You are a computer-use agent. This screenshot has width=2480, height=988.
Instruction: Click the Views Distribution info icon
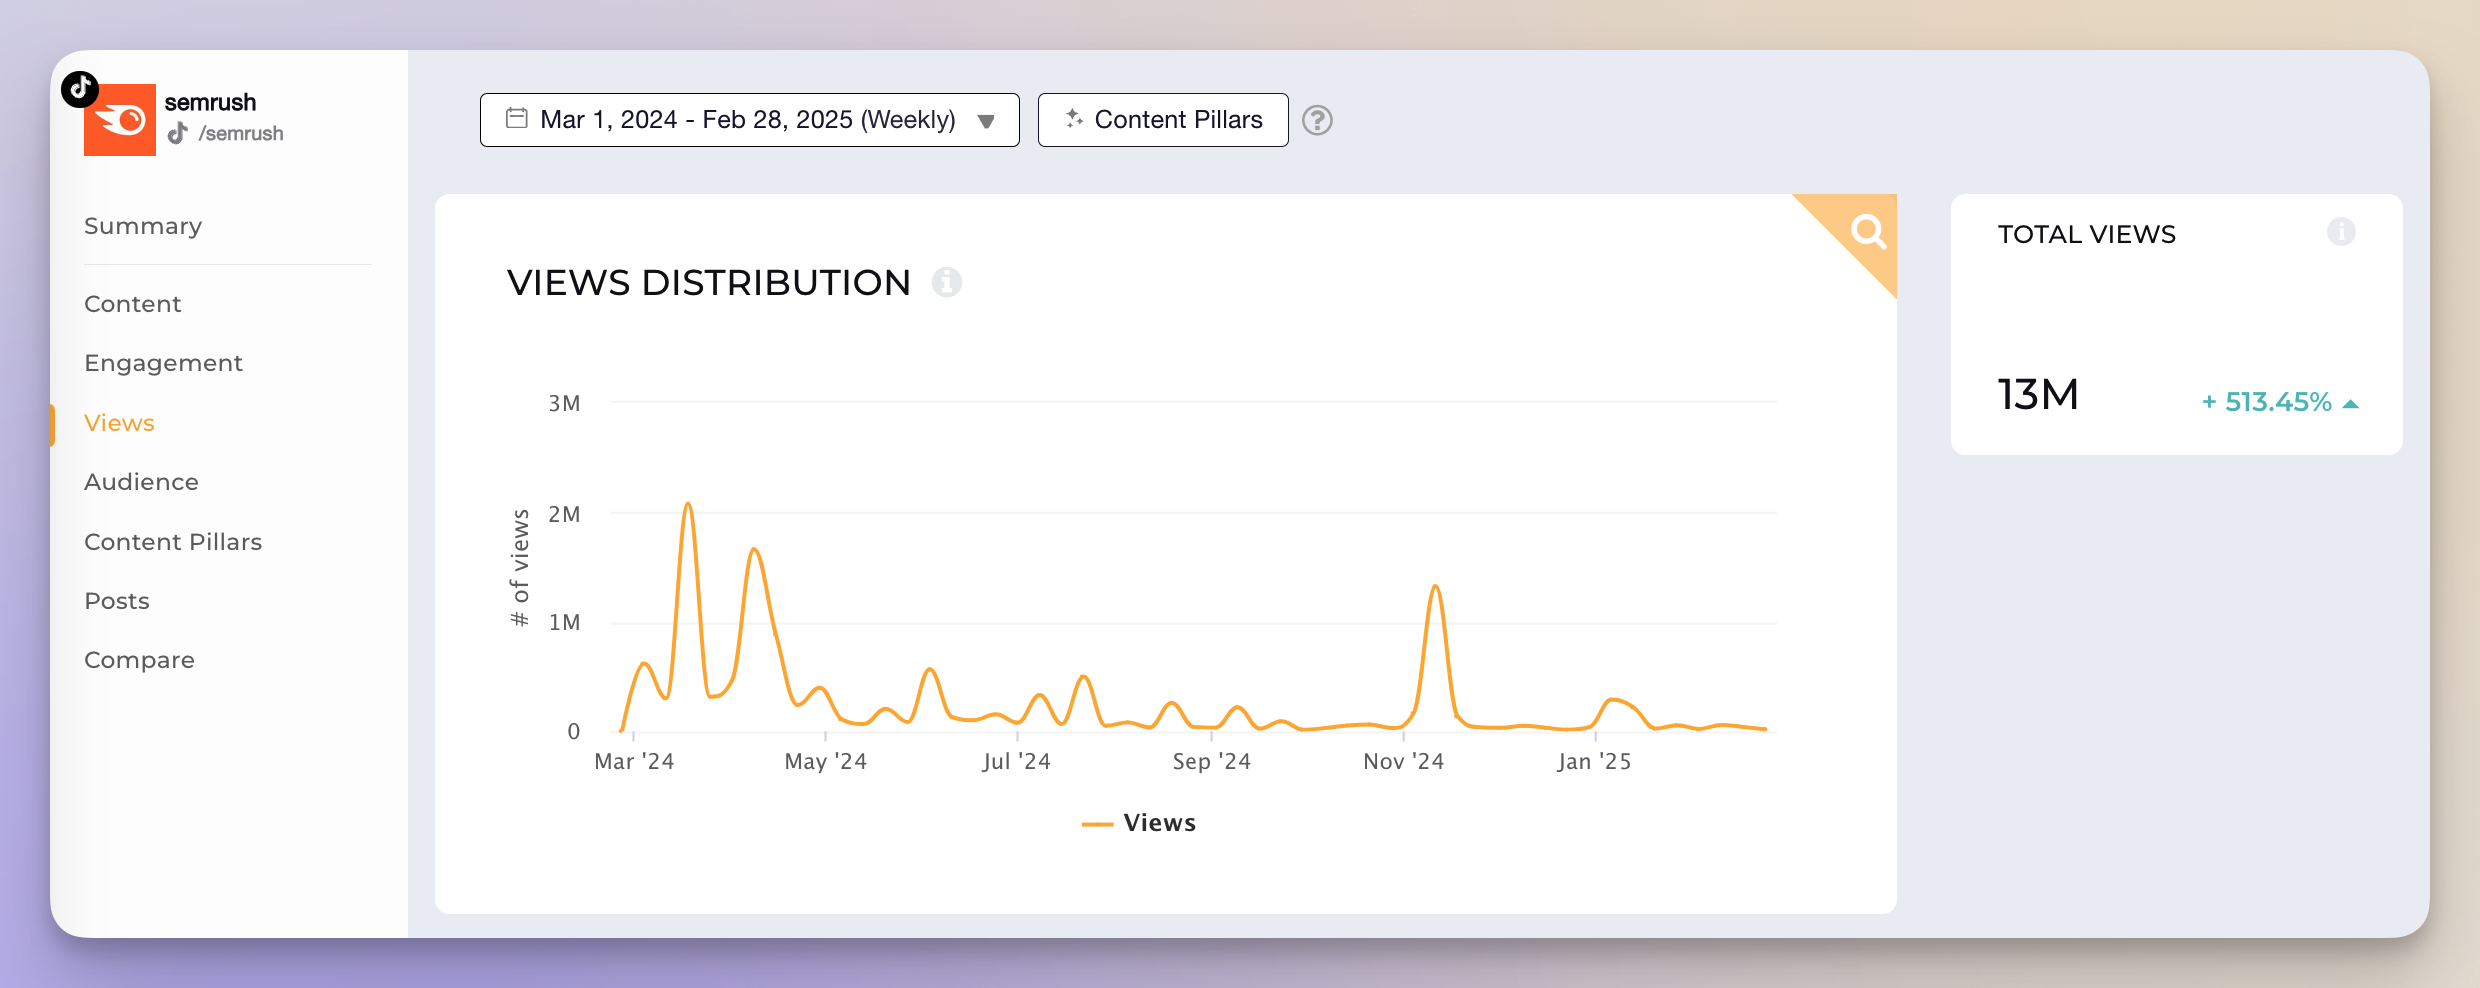947,283
